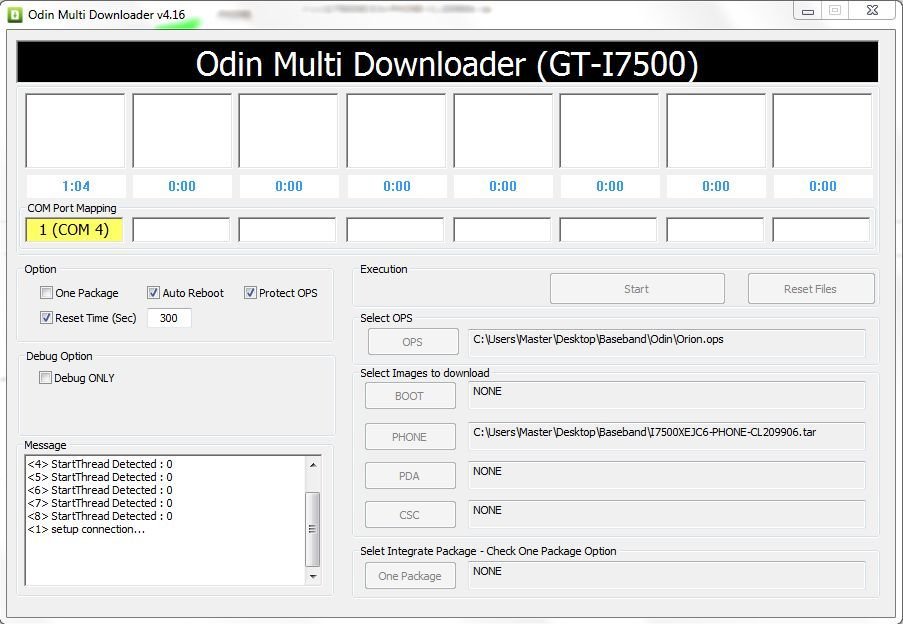Click the Odin app icon in title bar
903x624 pixels.
tap(14, 15)
